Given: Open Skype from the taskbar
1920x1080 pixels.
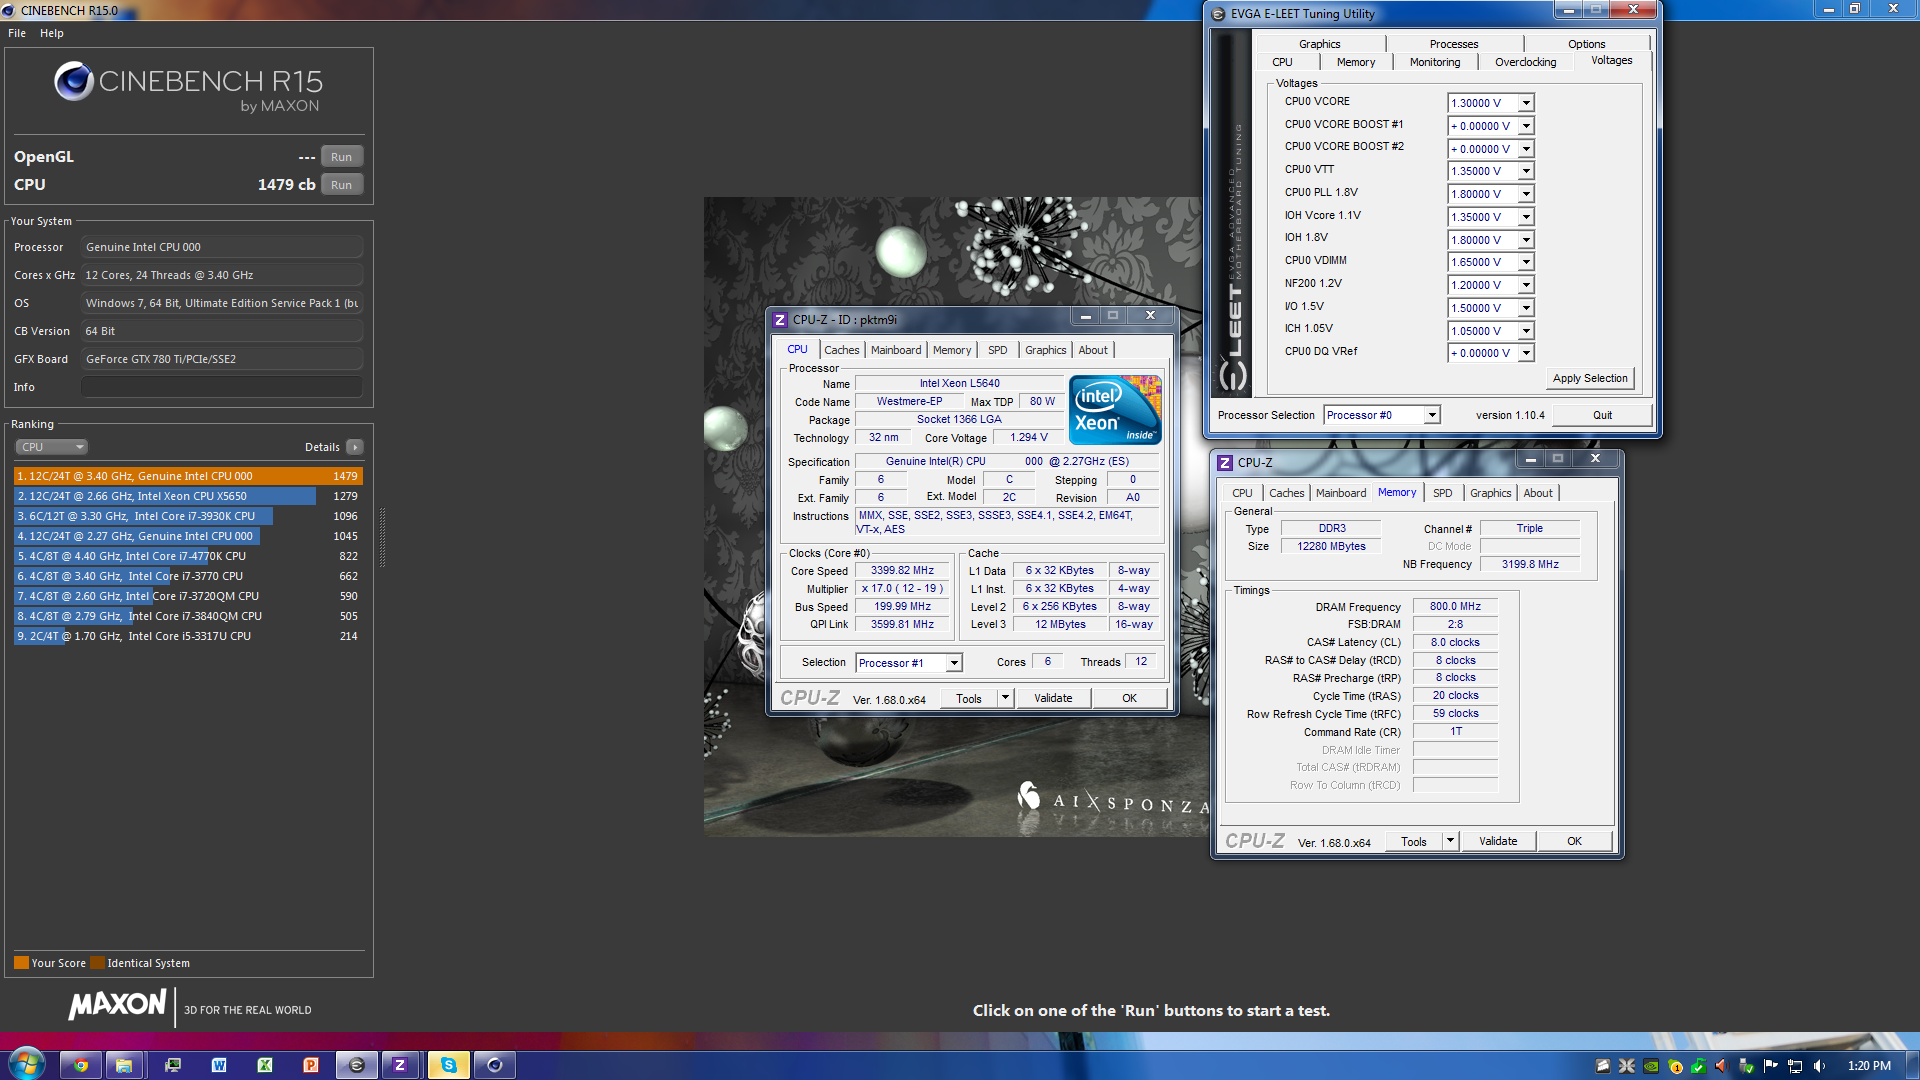Looking at the screenshot, I should point(449,1065).
